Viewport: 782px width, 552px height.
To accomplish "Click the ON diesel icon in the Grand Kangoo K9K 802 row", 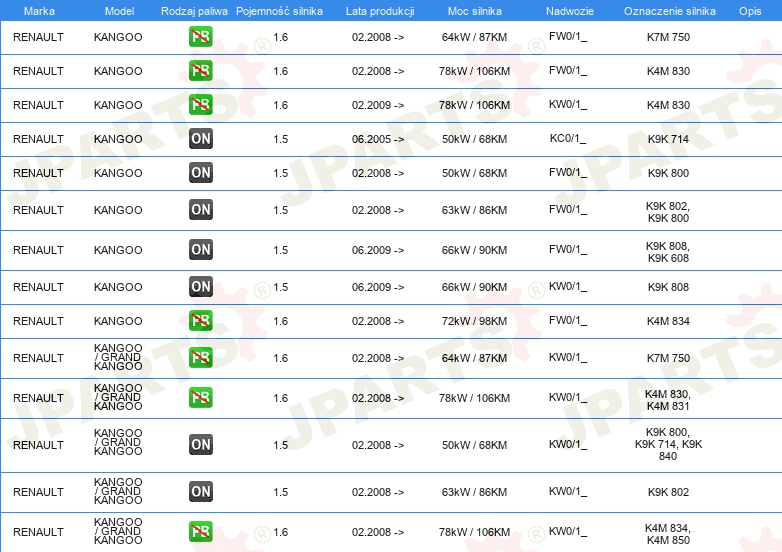I will (200, 491).
